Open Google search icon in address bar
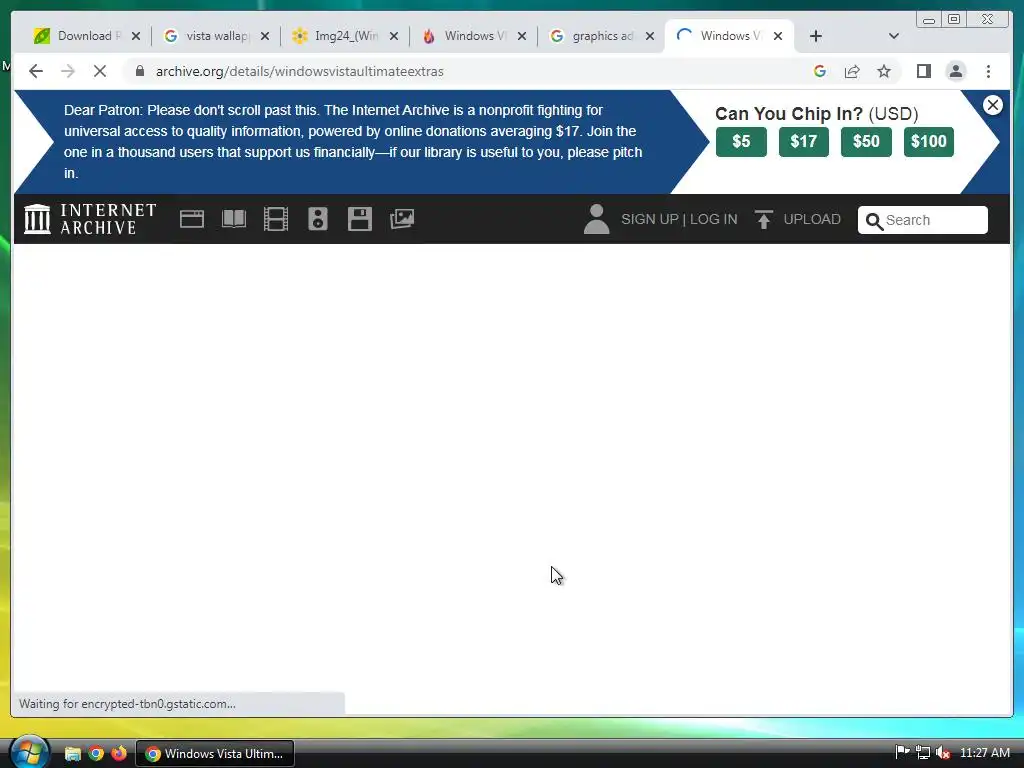The image size is (1024, 768). point(820,71)
